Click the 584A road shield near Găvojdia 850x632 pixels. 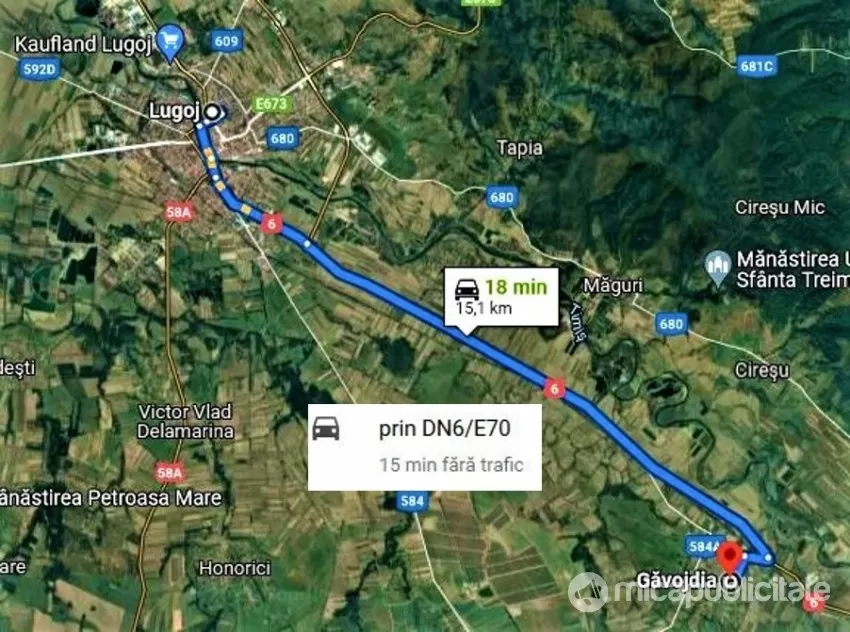coord(703,546)
